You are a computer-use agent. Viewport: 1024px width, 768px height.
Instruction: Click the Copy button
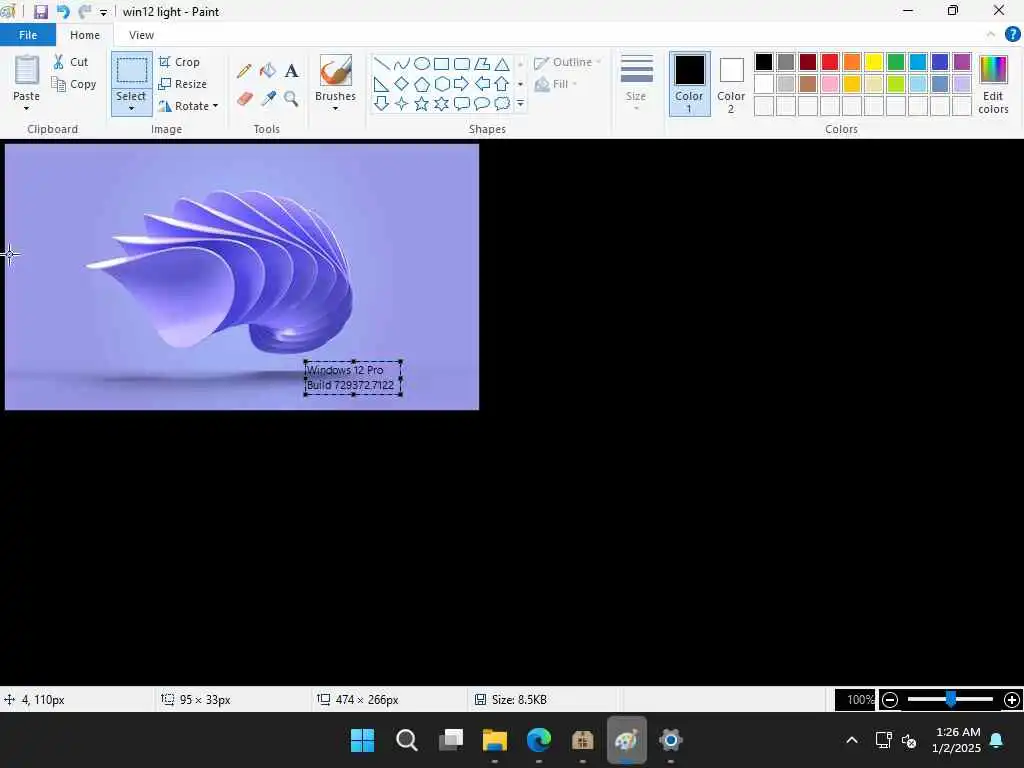pos(74,84)
